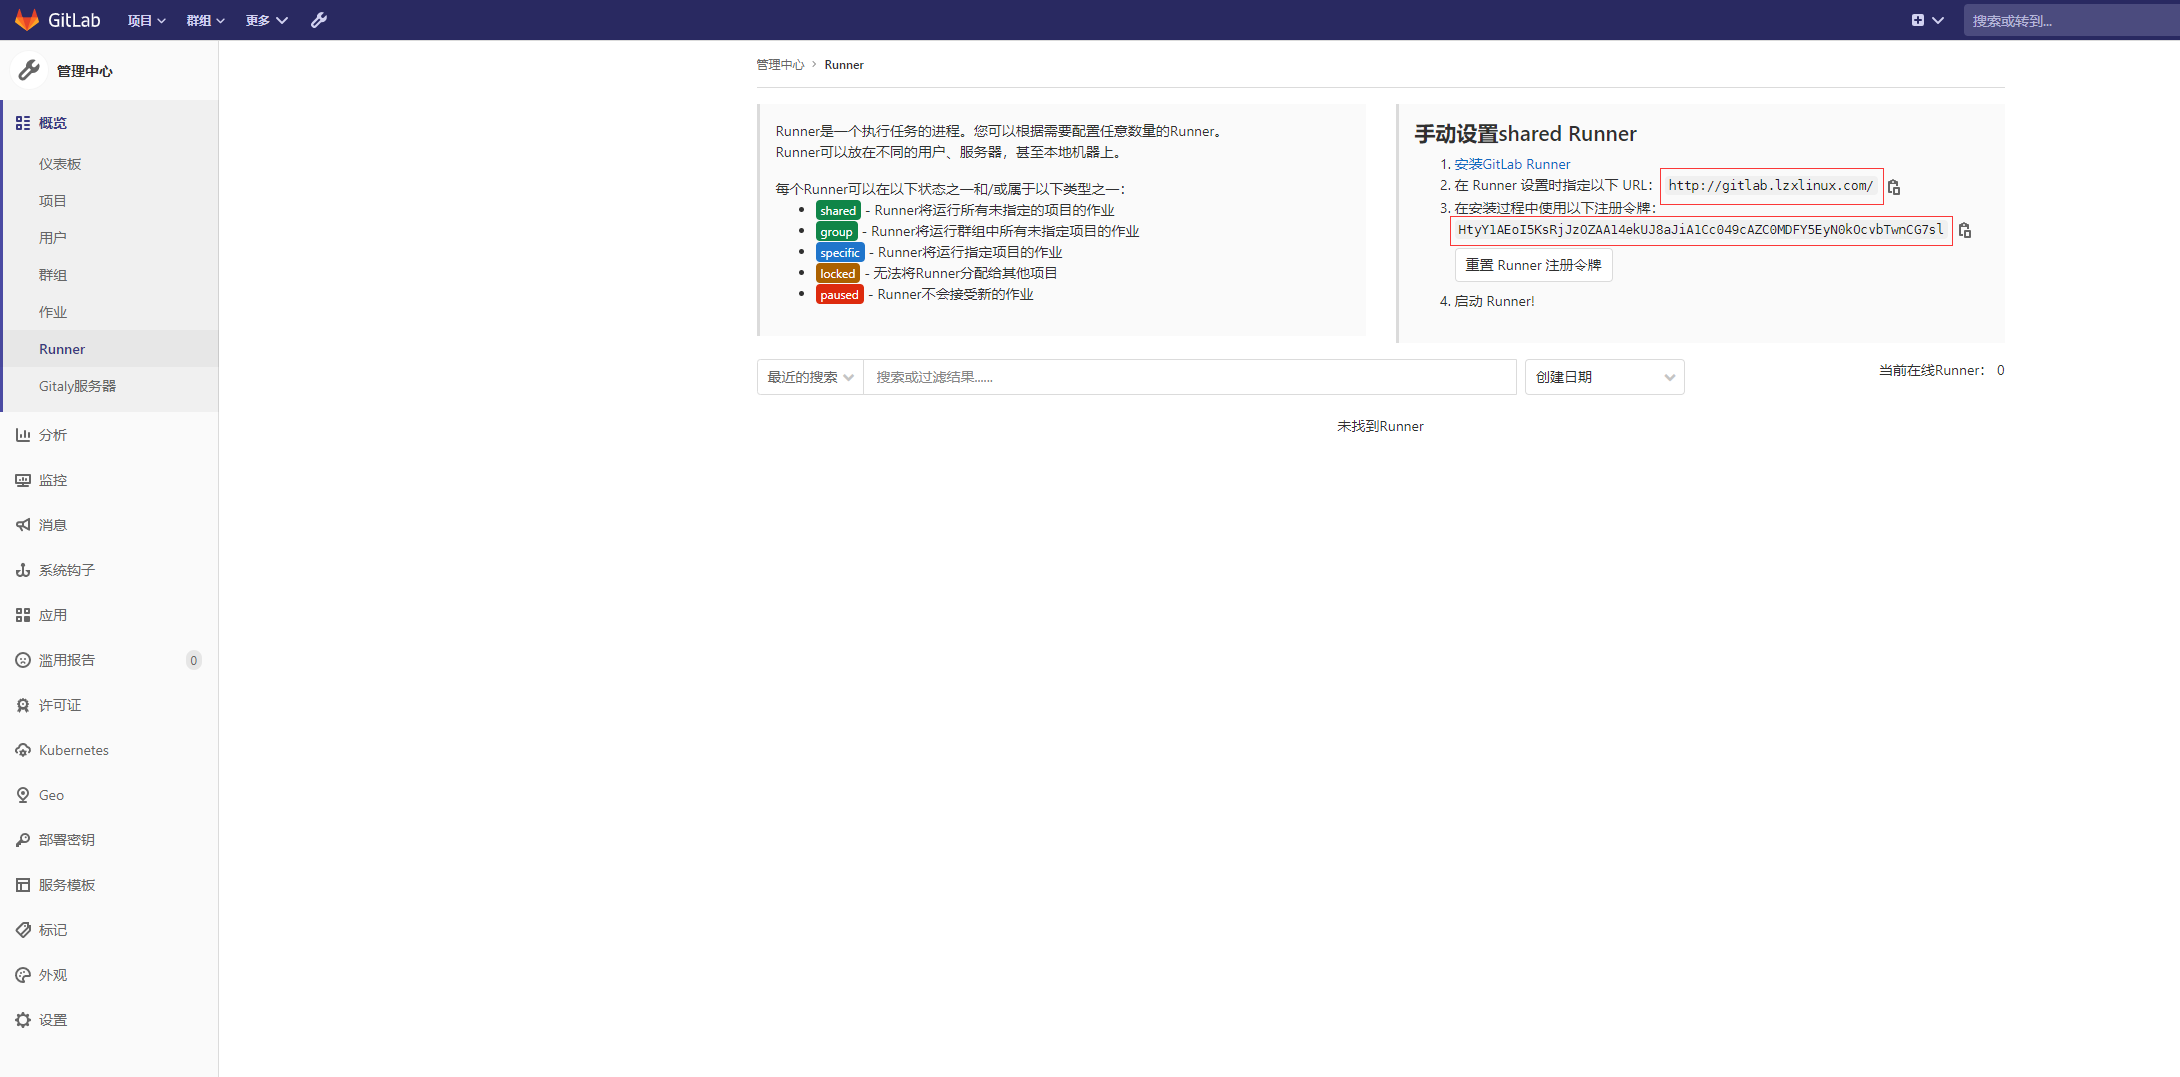Click the Geo location pin icon
Viewport: 2180px width, 1077px height.
[x=23, y=795]
